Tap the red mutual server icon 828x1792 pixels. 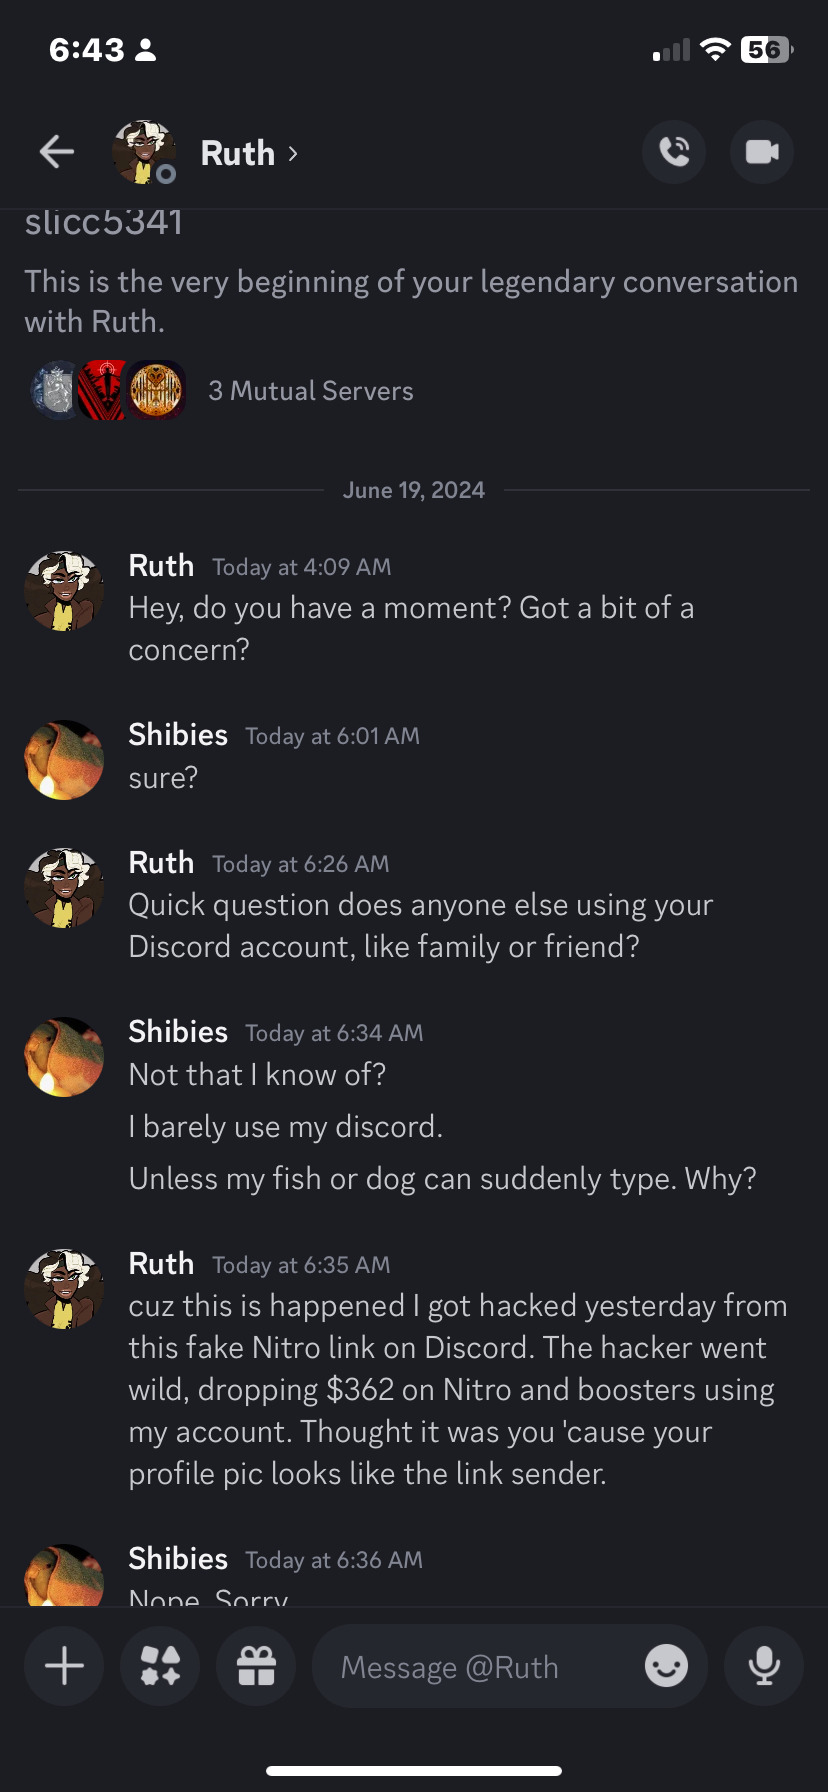click(103, 390)
